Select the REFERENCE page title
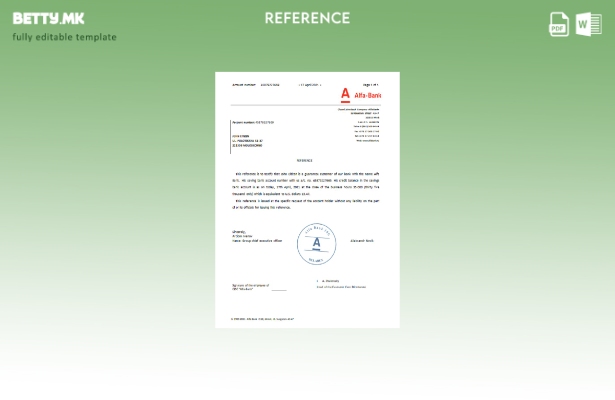615x400 pixels. (307, 18)
